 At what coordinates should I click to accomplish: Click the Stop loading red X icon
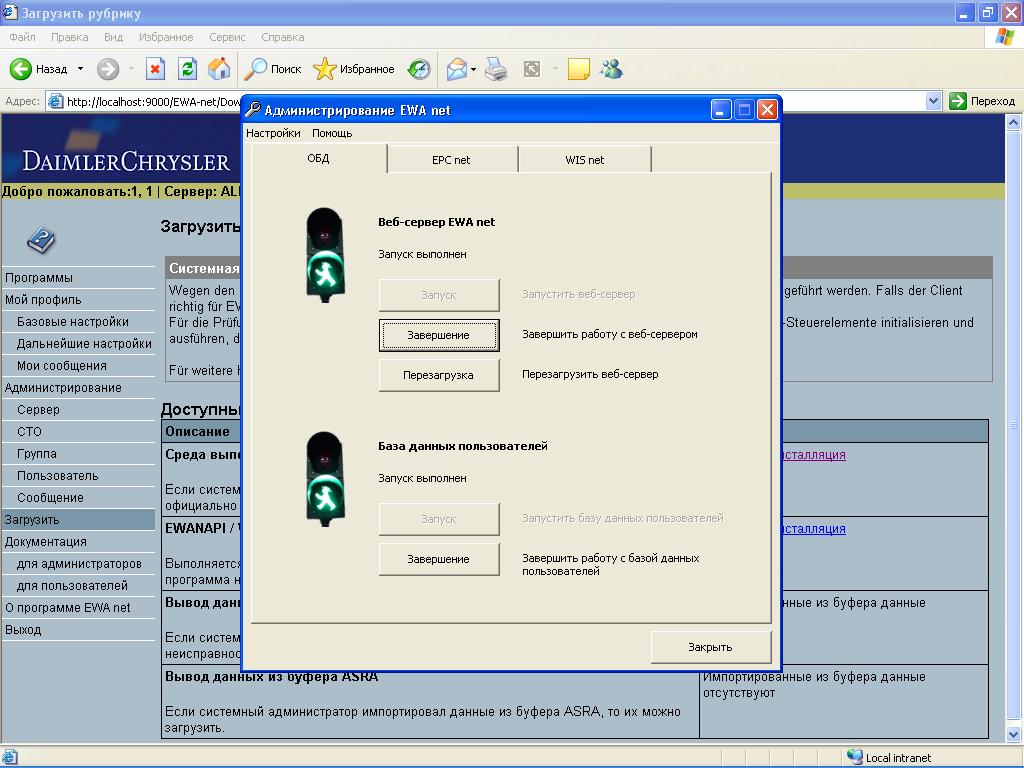coord(155,69)
